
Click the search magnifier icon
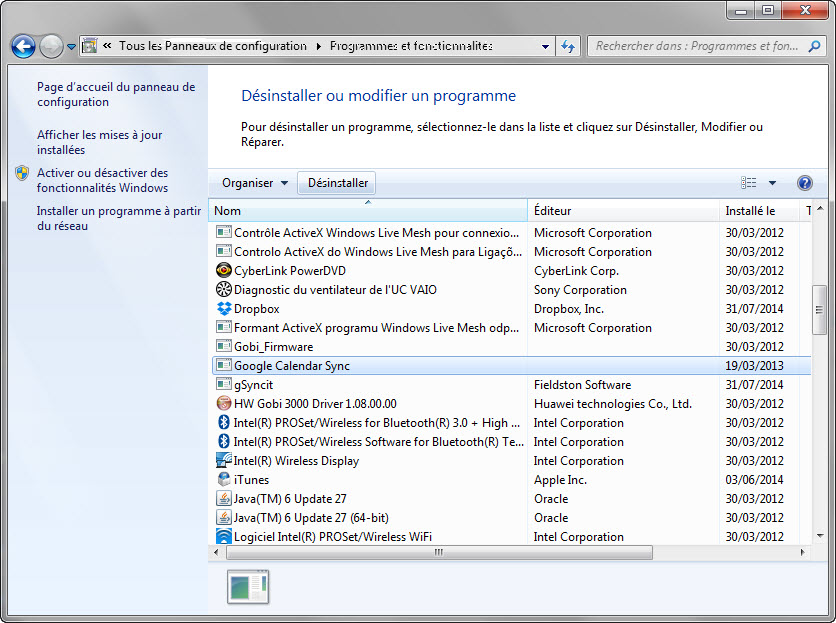pos(814,46)
